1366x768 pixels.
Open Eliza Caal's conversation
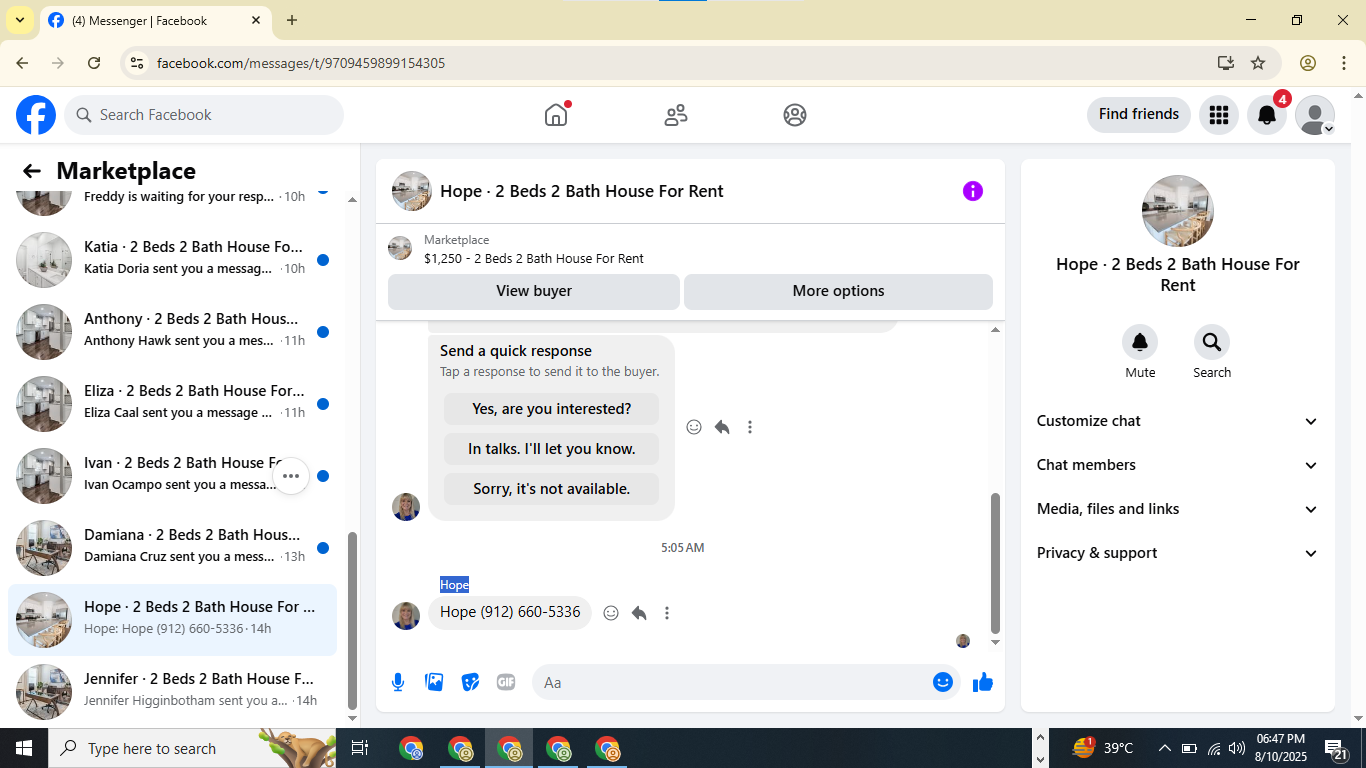[173, 404]
